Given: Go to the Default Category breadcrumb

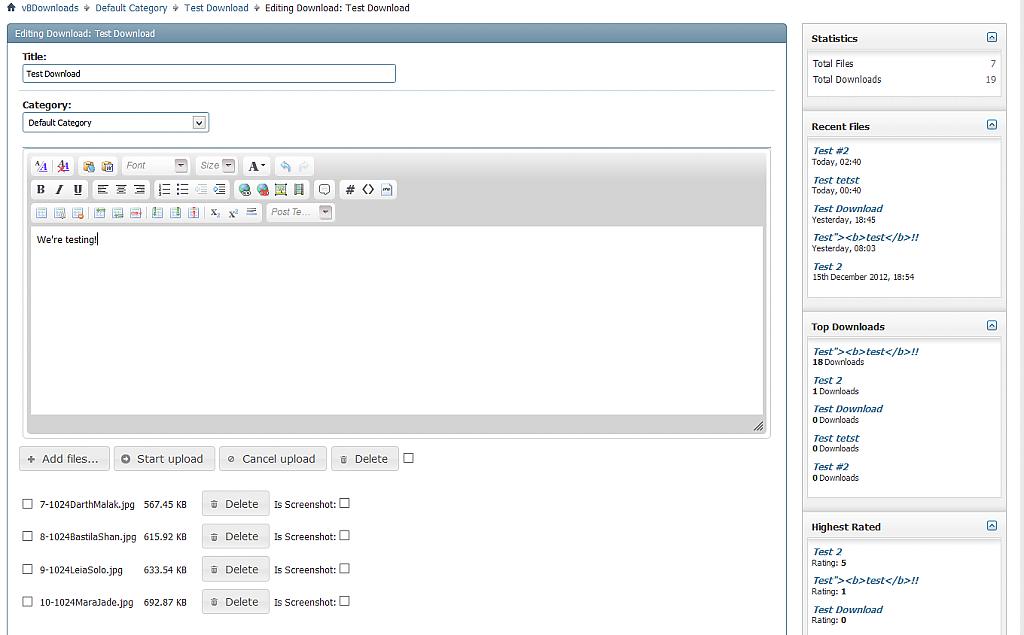Looking at the screenshot, I should 131,8.
